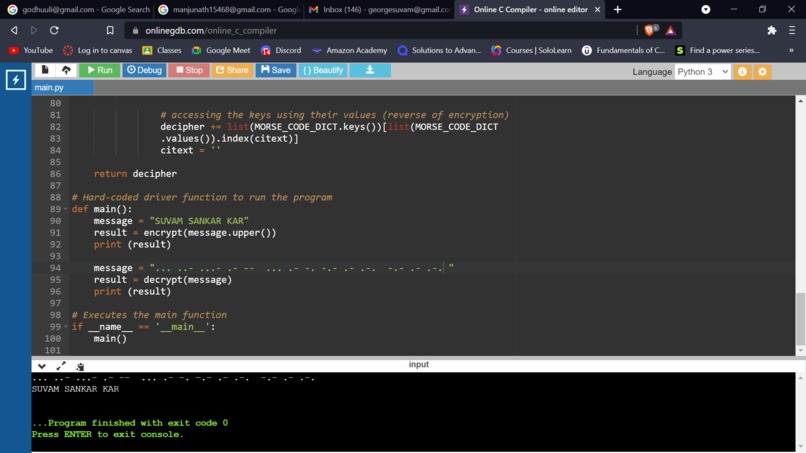Expand console to fullscreen icon

(x=61, y=366)
